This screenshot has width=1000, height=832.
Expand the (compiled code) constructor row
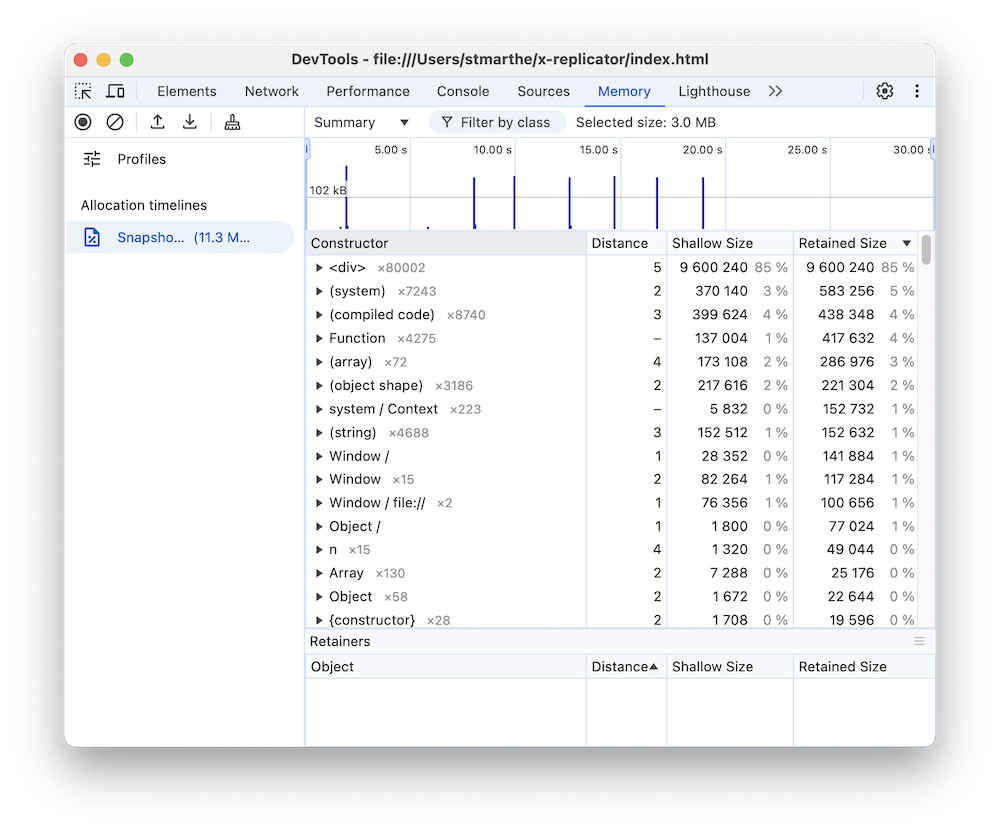(319, 314)
